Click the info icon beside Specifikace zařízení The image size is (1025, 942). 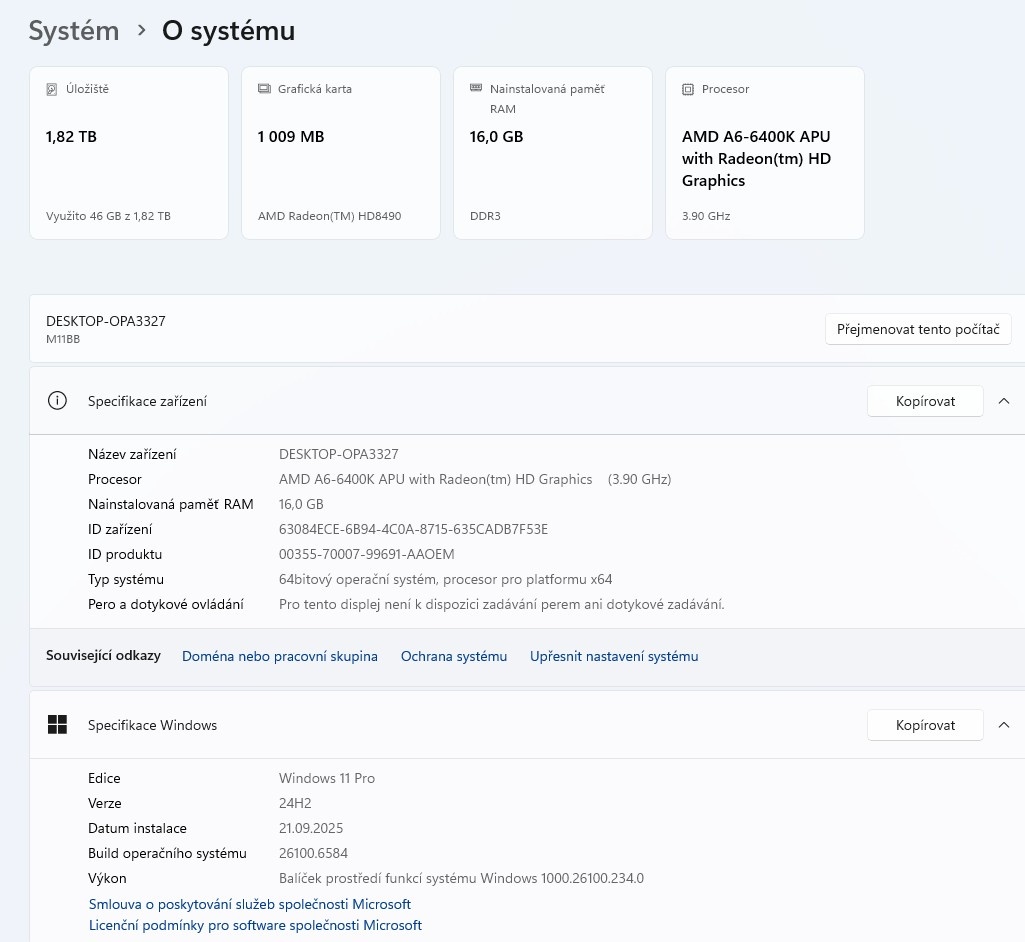(x=57, y=401)
